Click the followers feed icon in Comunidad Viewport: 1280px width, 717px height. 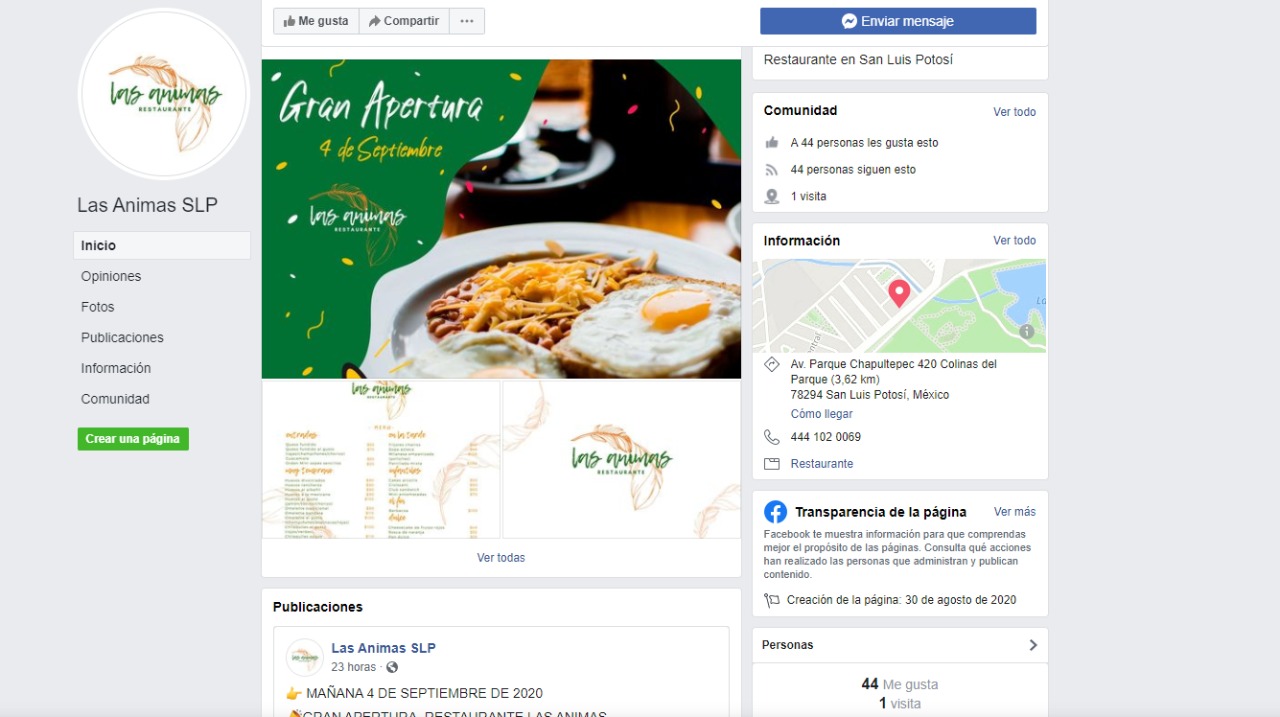(772, 170)
